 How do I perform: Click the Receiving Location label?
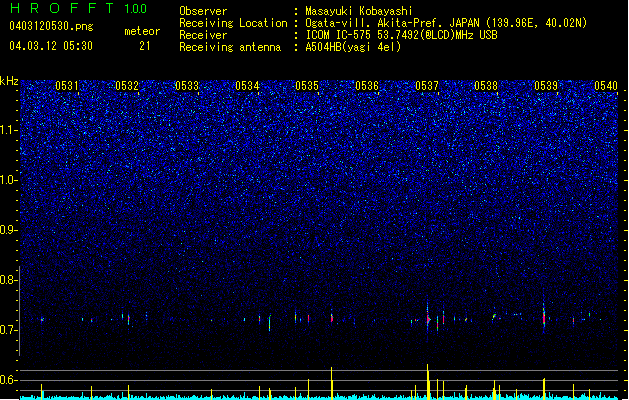pyautogui.click(x=233, y=23)
